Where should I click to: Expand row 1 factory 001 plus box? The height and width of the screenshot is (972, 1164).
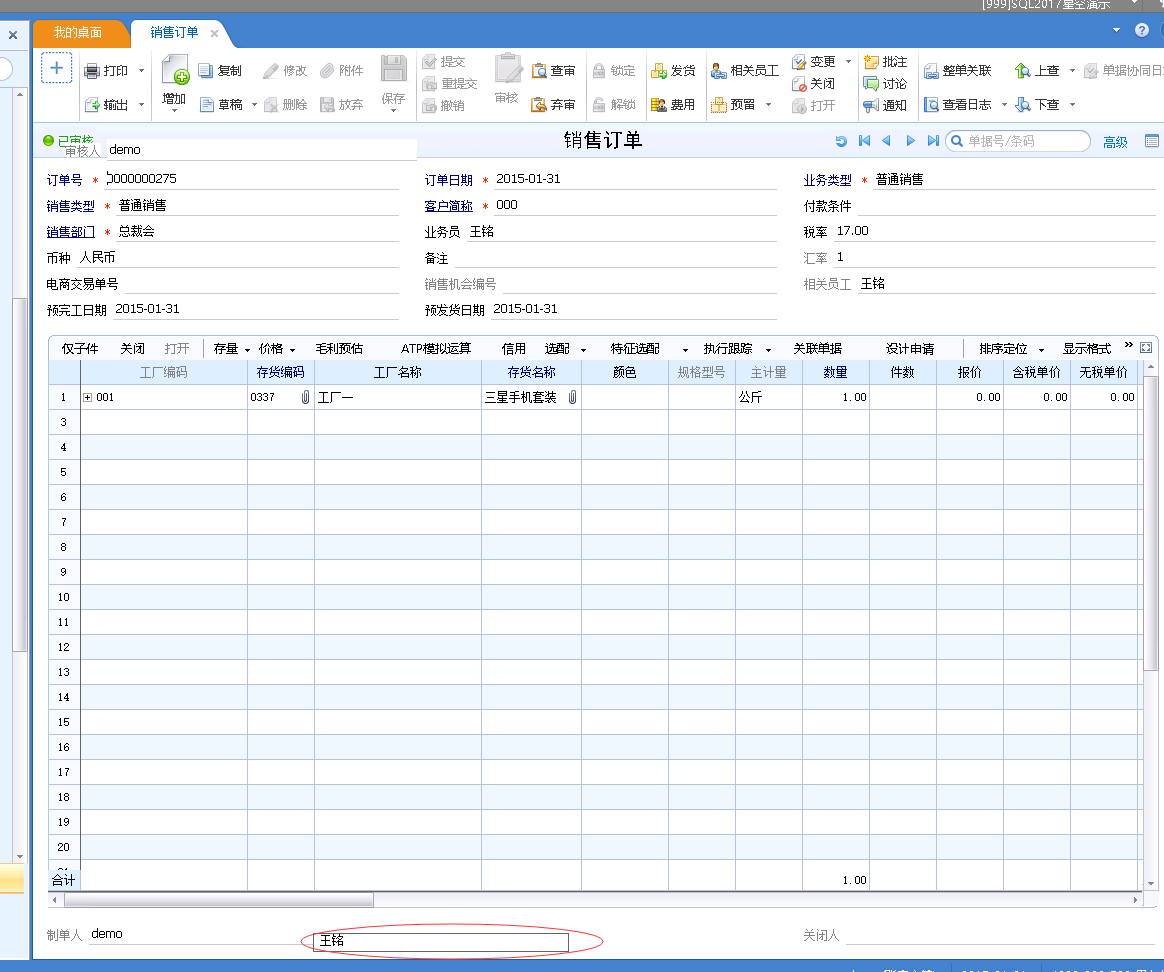tap(88, 397)
